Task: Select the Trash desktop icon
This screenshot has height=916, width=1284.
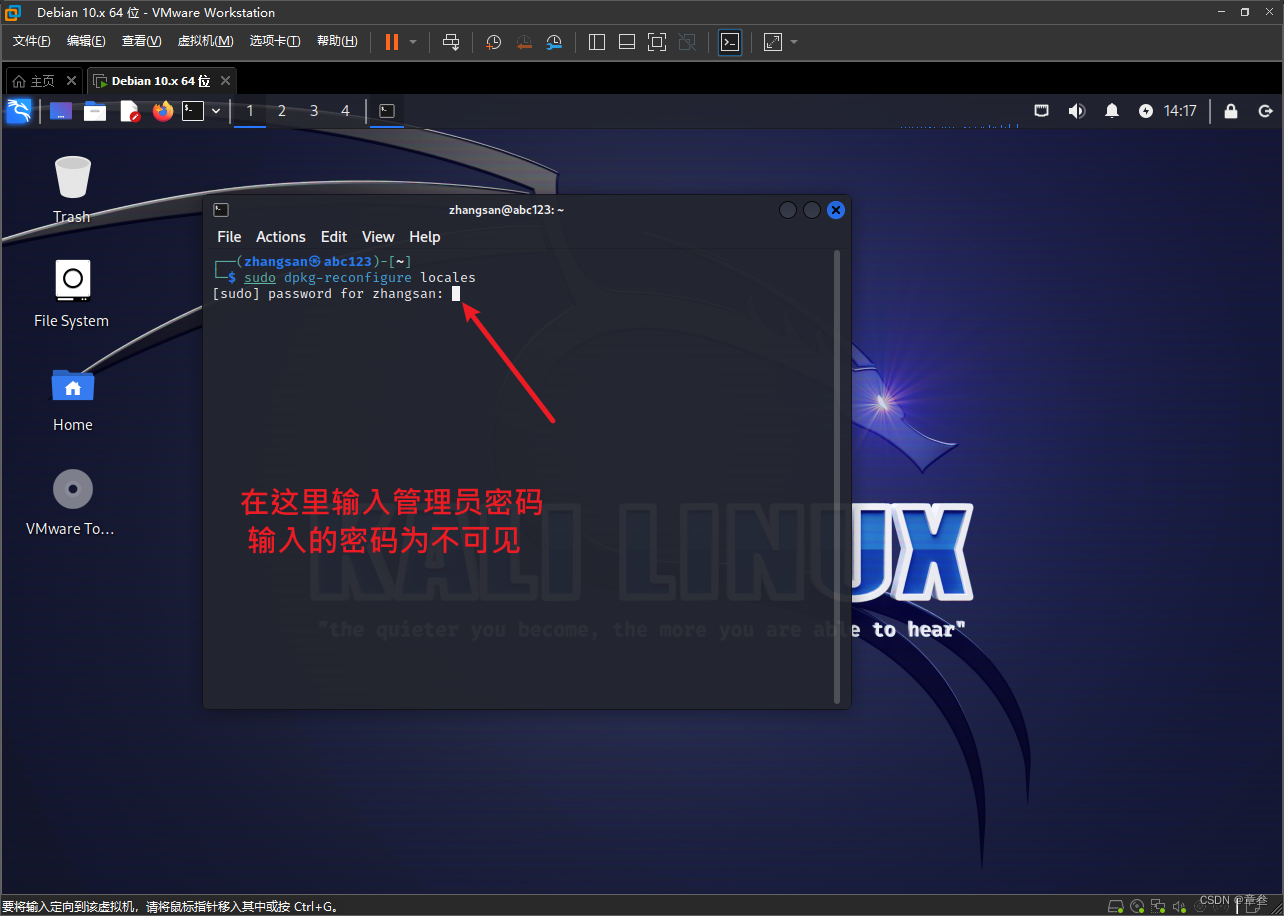Action: (72, 189)
